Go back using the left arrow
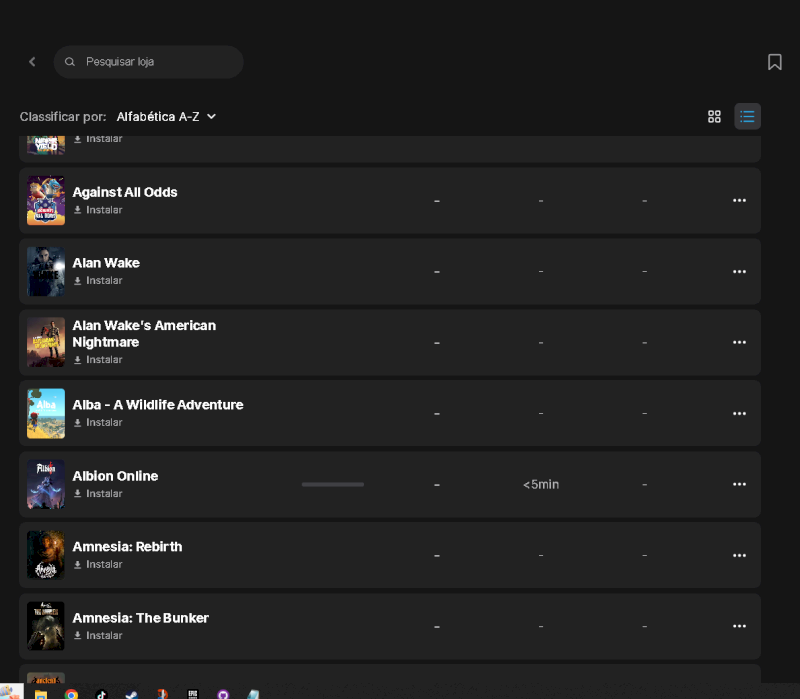The image size is (800, 699). (32, 62)
